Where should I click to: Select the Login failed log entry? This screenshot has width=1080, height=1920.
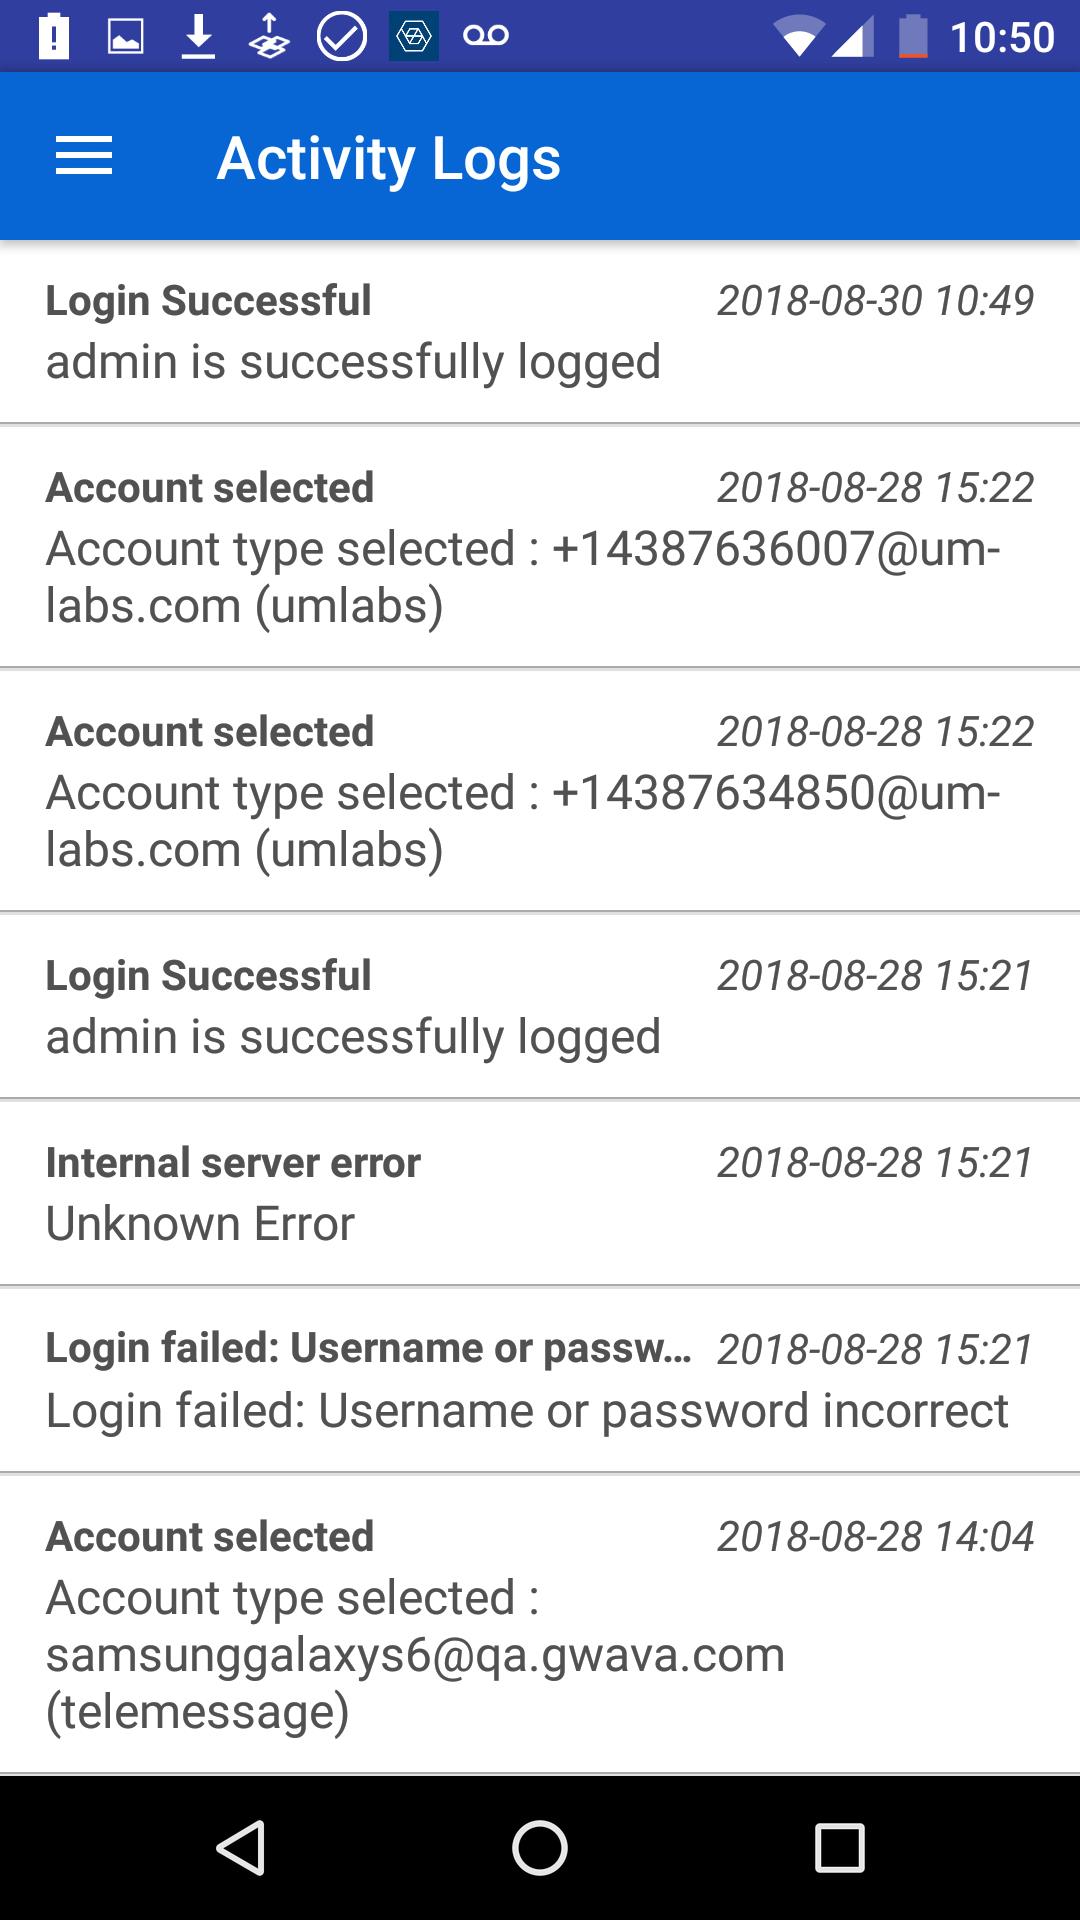click(540, 1380)
